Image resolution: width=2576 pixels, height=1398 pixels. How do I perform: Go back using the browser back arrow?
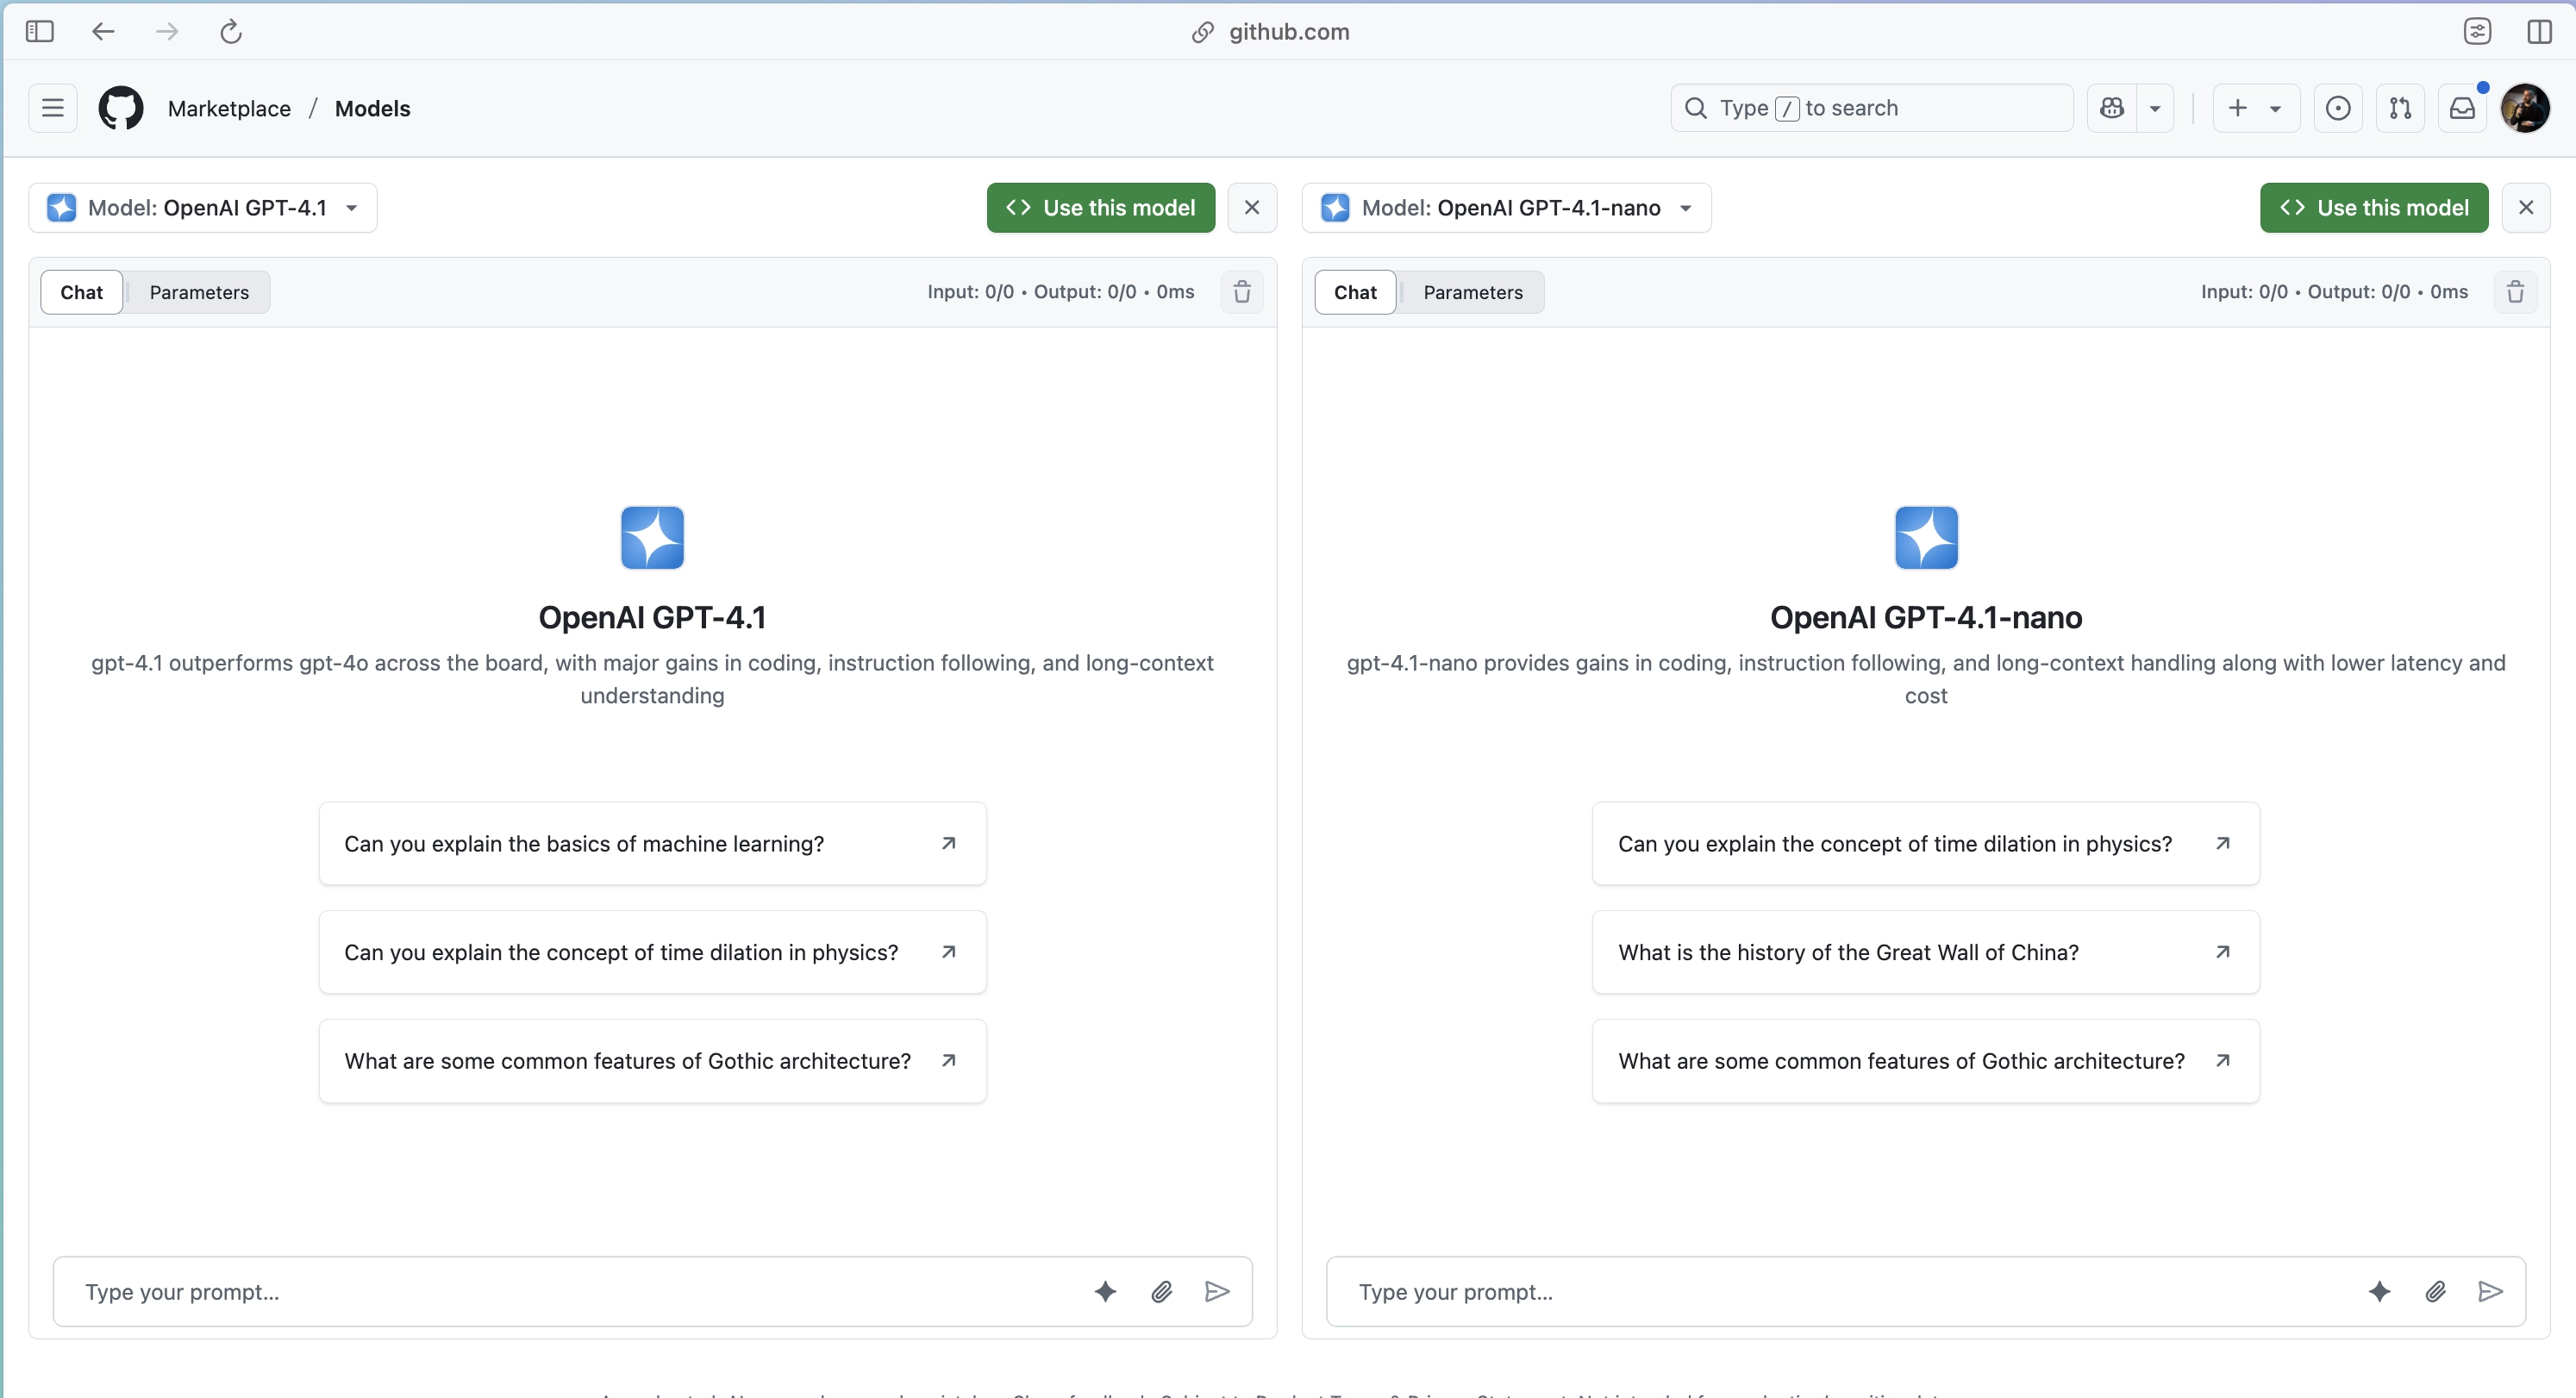[103, 31]
